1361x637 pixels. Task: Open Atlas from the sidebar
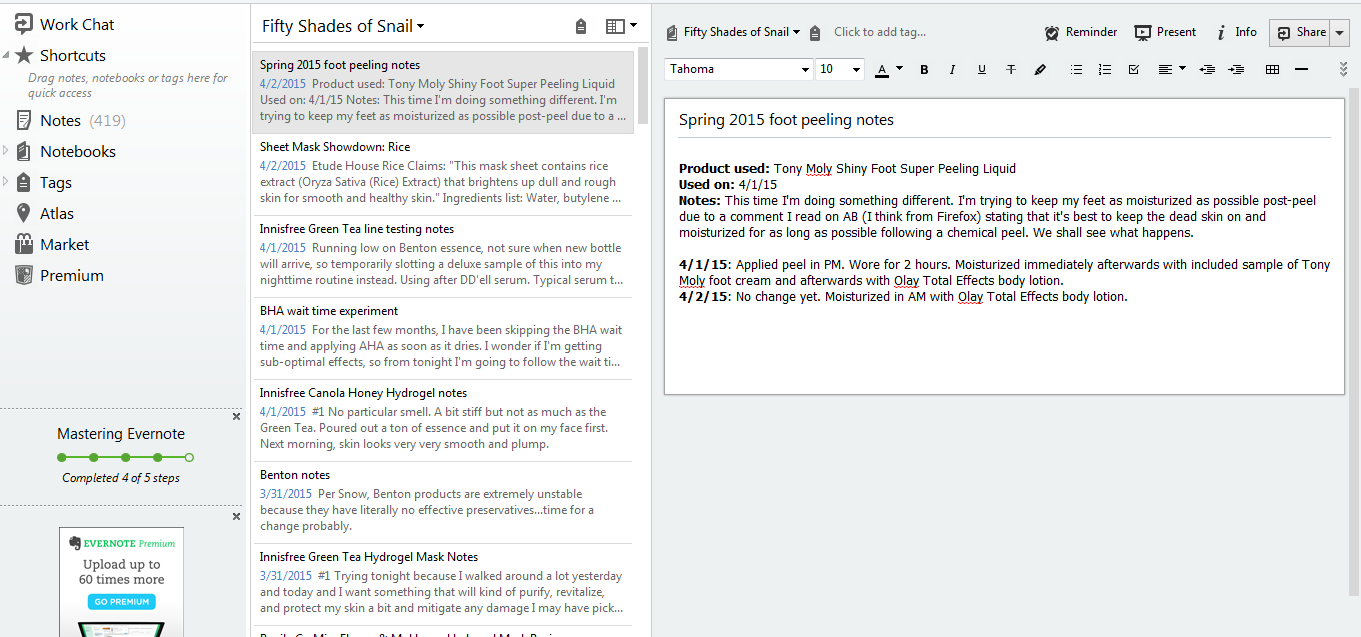click(x=56, y=213)
